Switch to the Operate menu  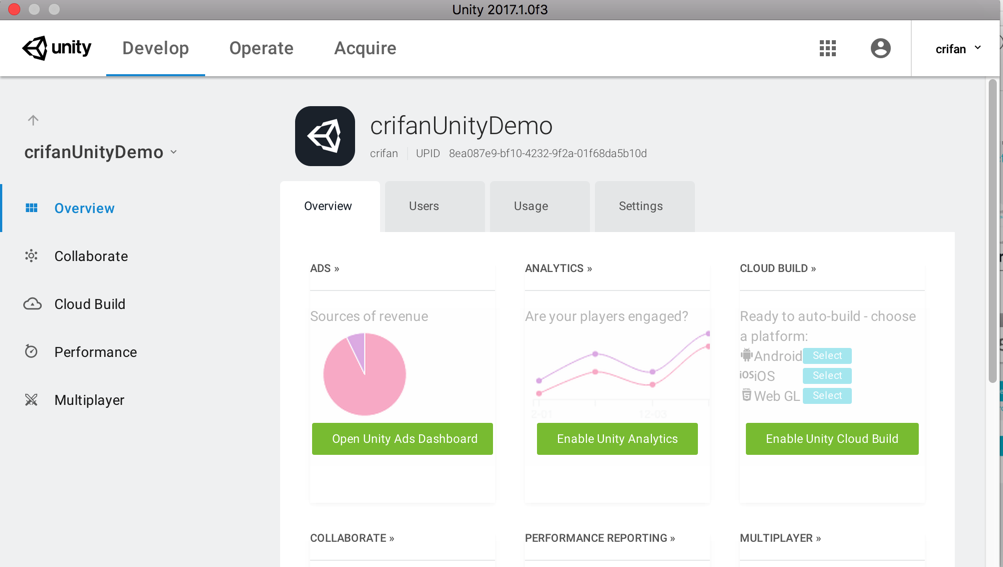click(261, 48)
